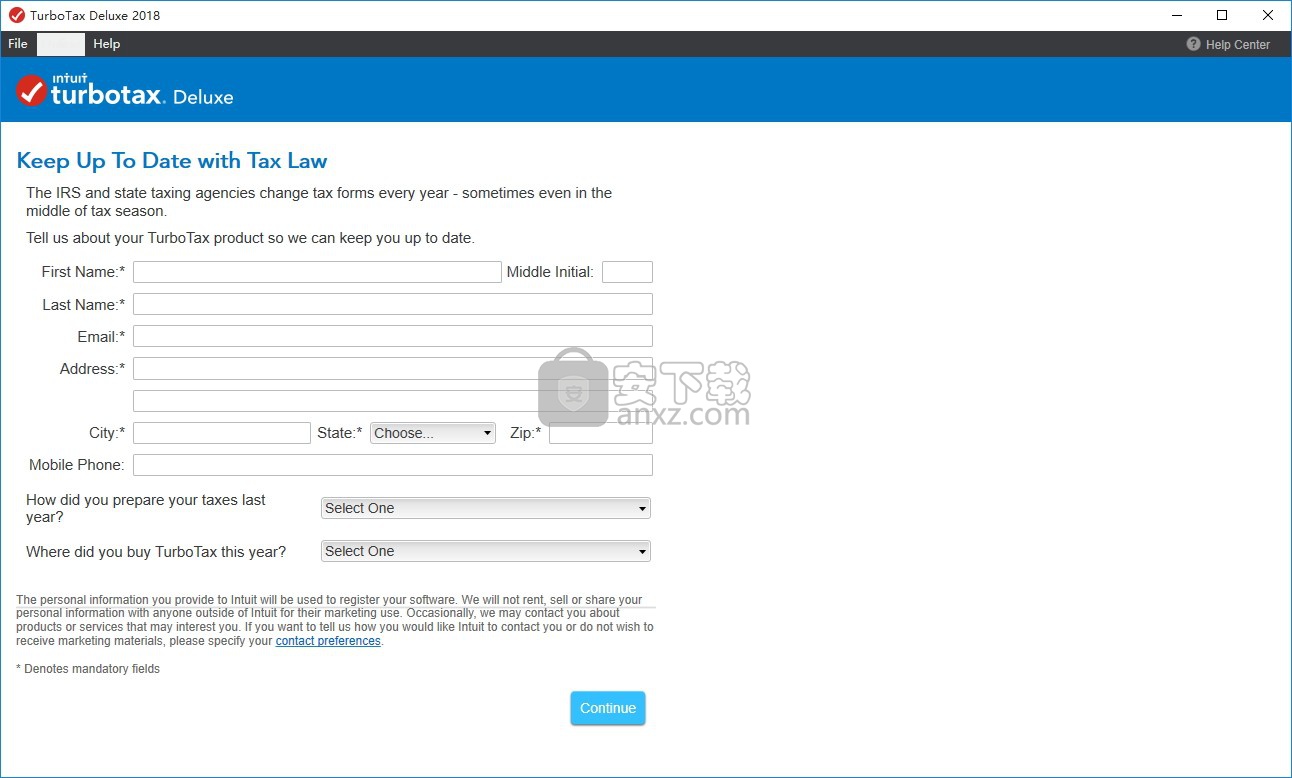Click the City input field
The image size is (1292, 778).
[x=222, y=433]
